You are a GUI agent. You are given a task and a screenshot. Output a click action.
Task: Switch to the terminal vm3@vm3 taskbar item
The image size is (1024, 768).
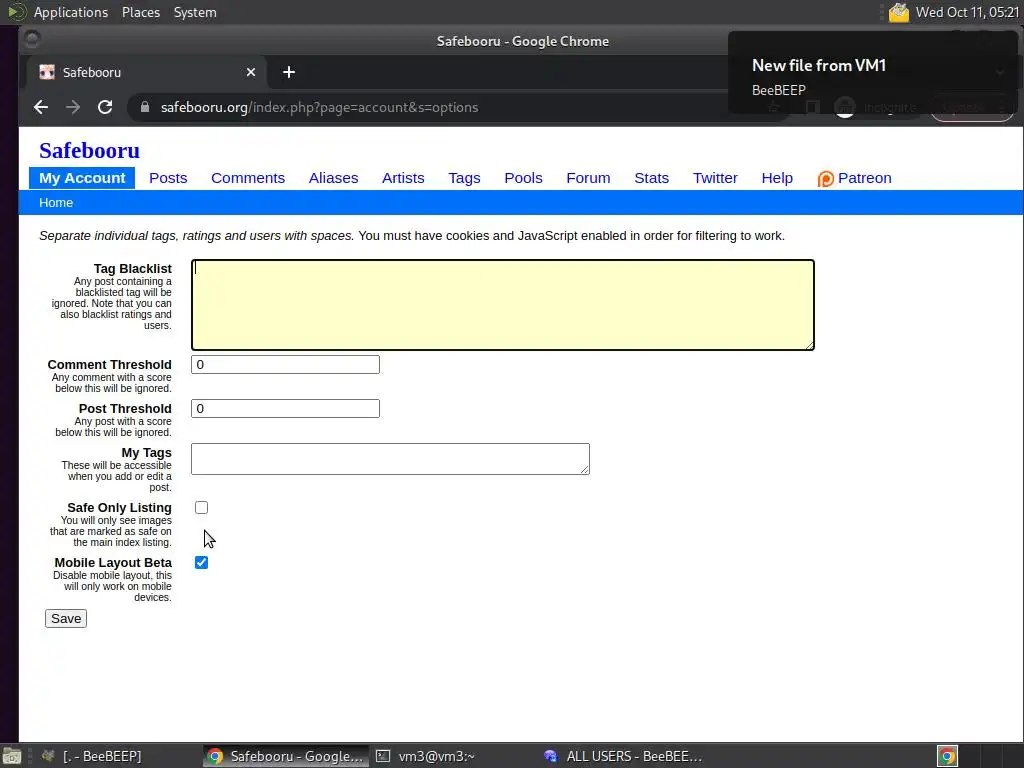point(426,756)
